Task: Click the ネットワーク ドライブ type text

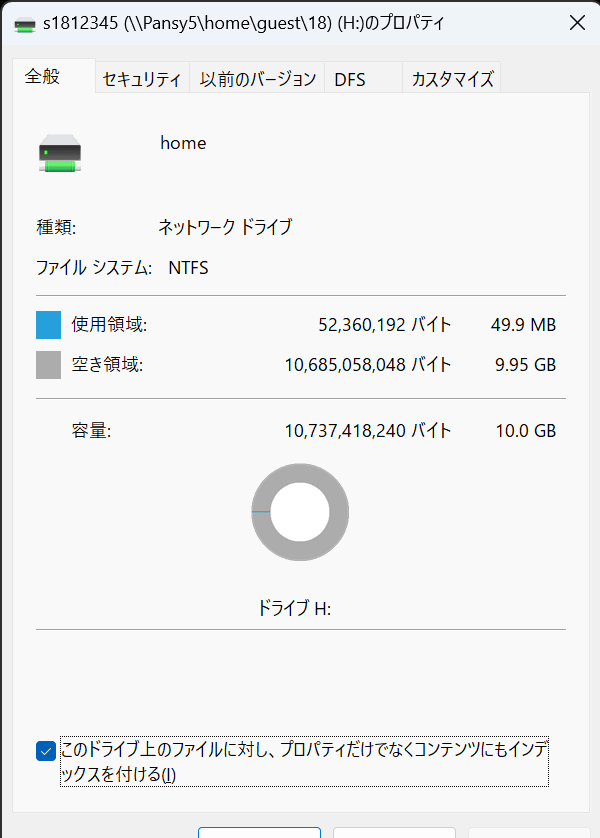Action: pyautogui.click(x=225, y=227)
